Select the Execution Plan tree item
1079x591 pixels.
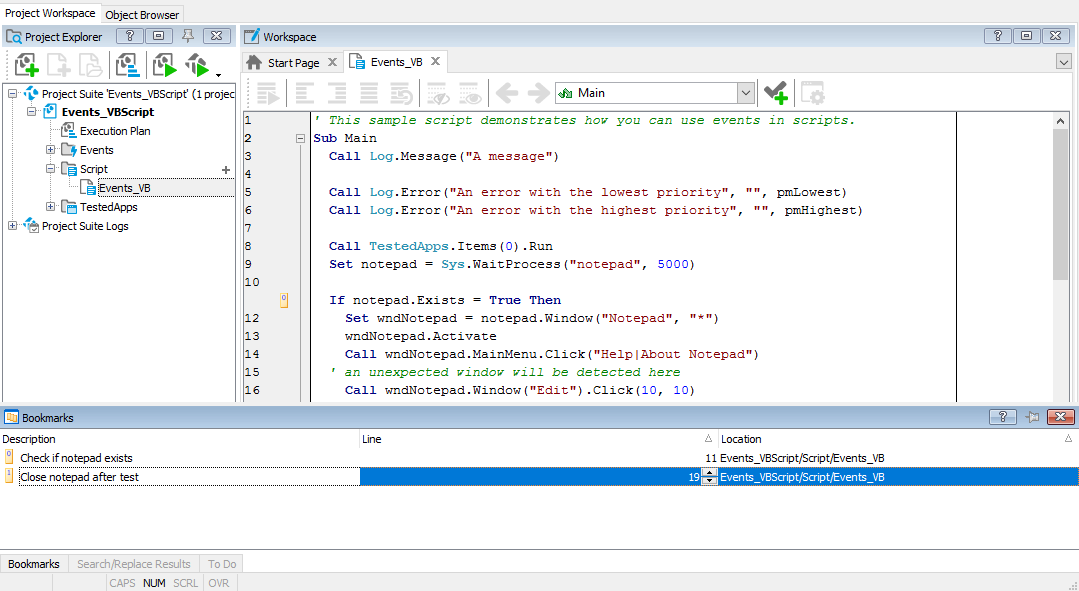coord(115,131)
